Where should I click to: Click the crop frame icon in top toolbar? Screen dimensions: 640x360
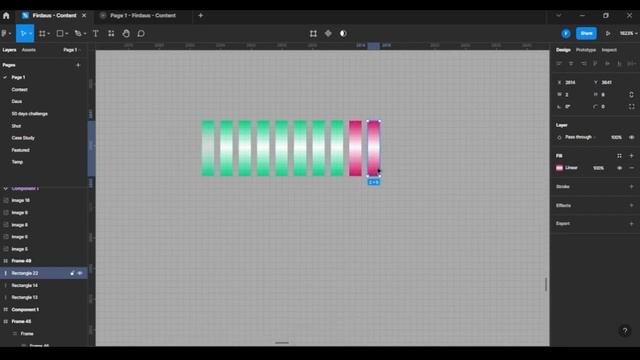pyautogui.click(x=313, y=33)
